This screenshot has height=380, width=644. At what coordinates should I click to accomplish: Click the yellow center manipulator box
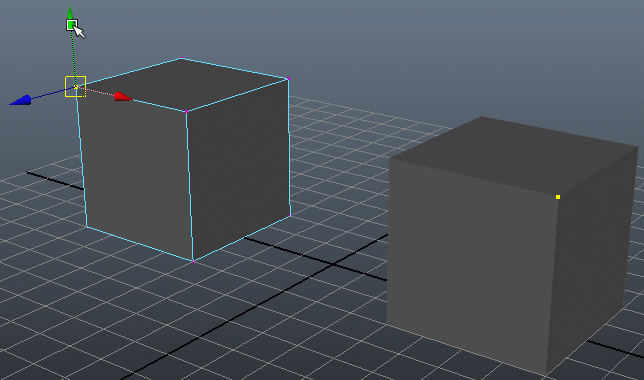[x=76, y=87]
